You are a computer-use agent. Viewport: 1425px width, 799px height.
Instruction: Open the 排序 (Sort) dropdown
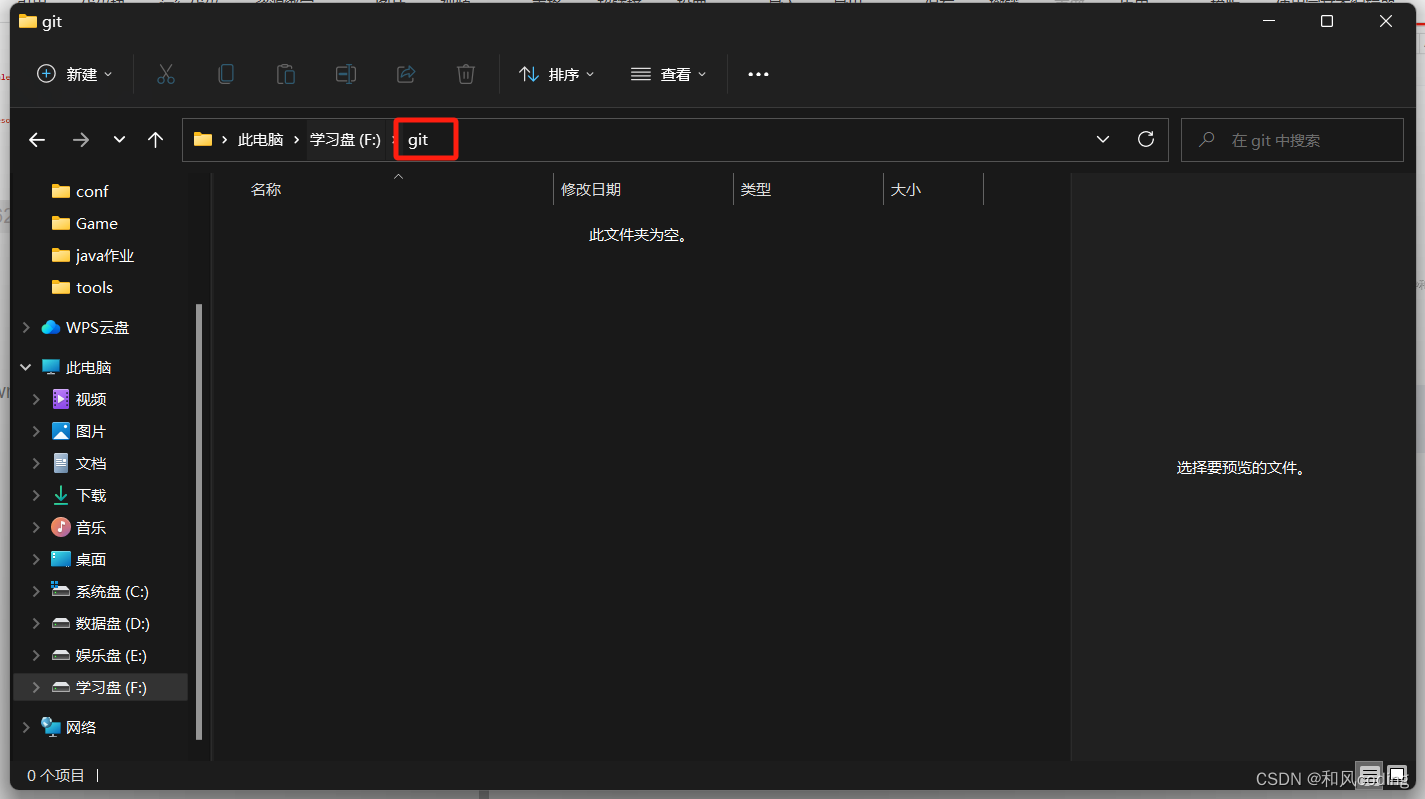[x=557, y=74]
